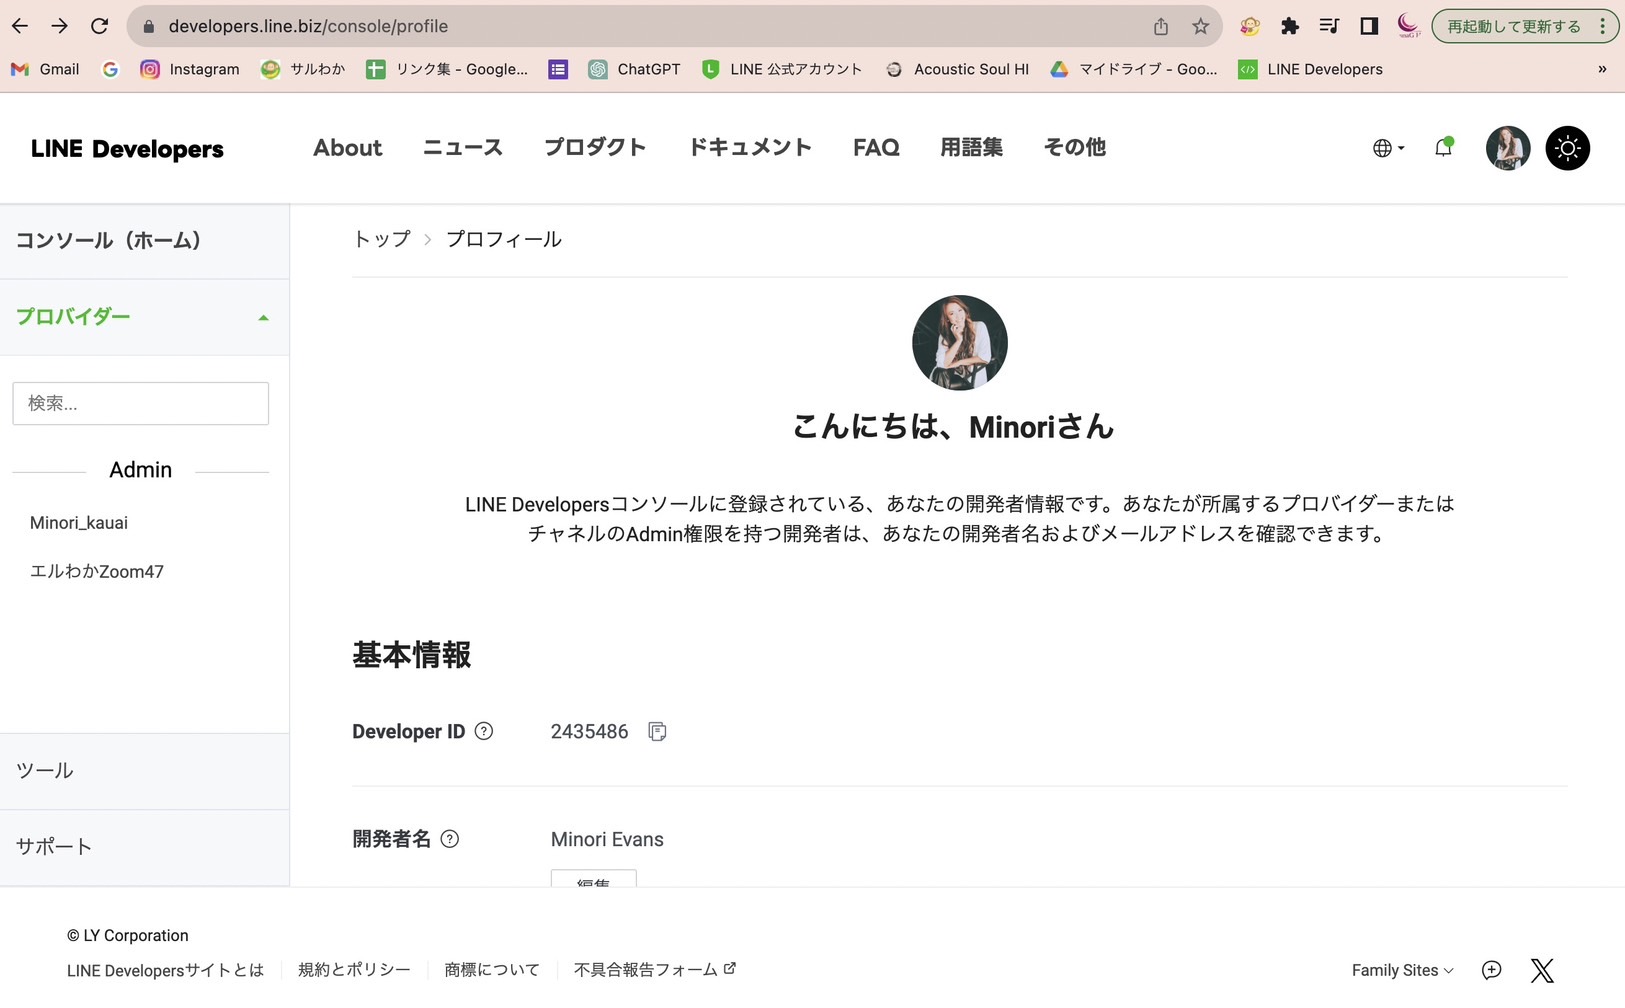Open 規約とポリシー footer link
The height and width of the screenshot is (1008, 1625).
tap(354, 970)
